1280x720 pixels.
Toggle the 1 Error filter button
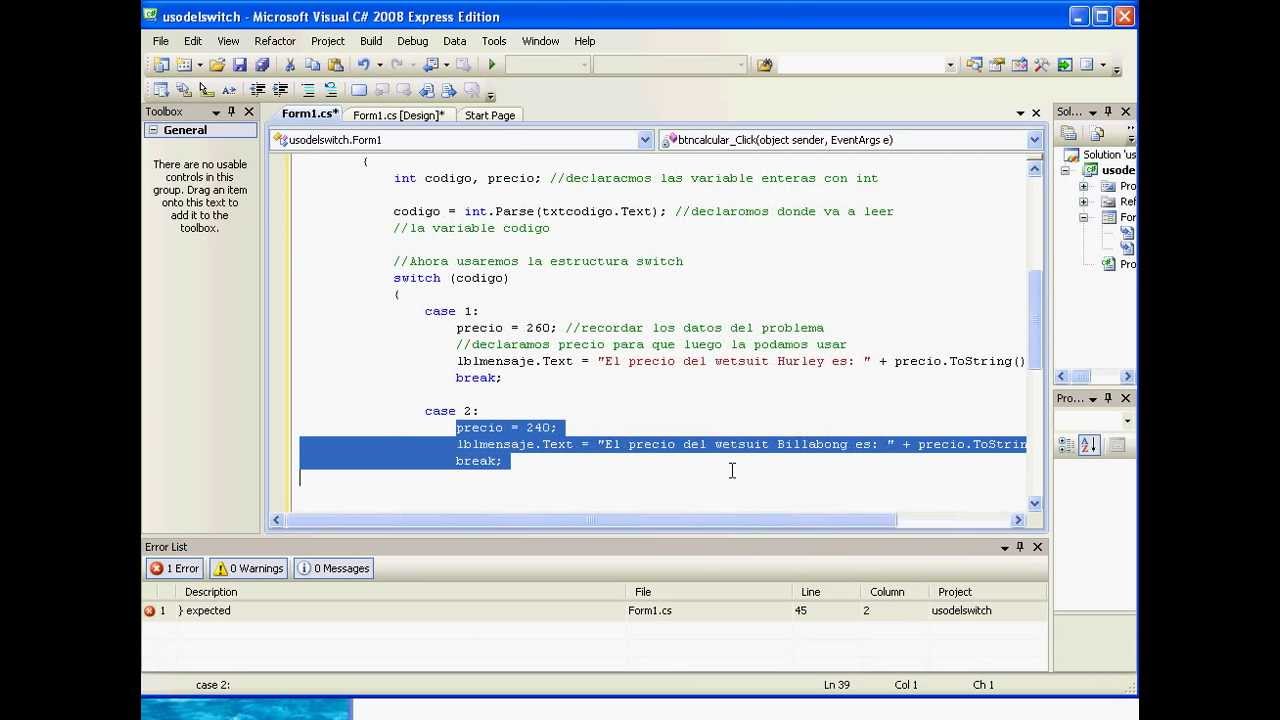(175, 568)
